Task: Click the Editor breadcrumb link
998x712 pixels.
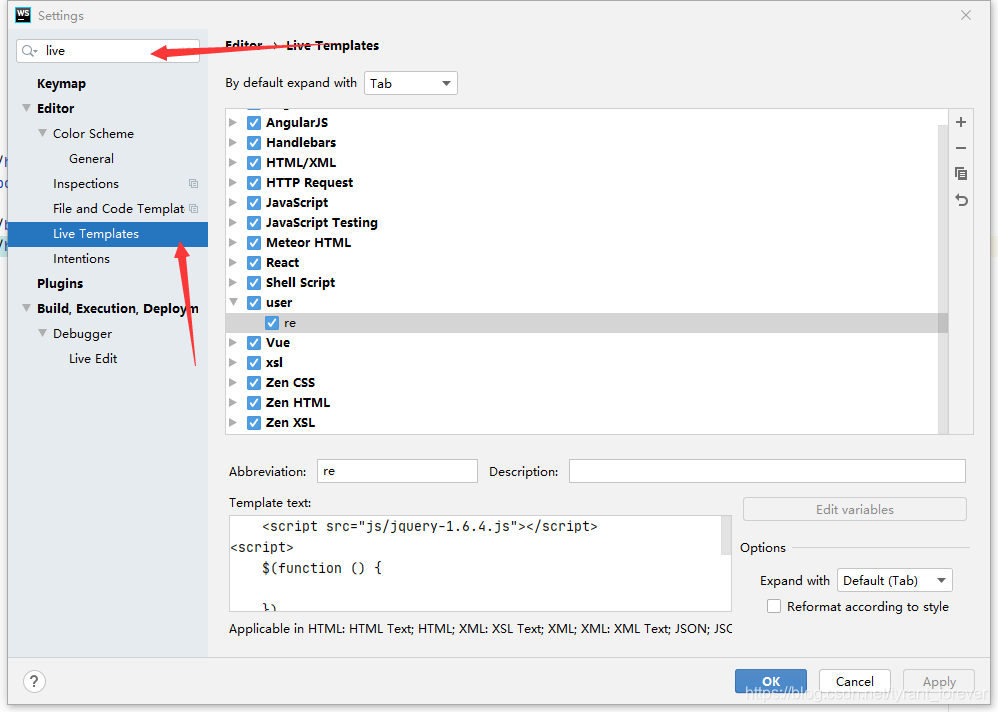Action: [244, 45]
